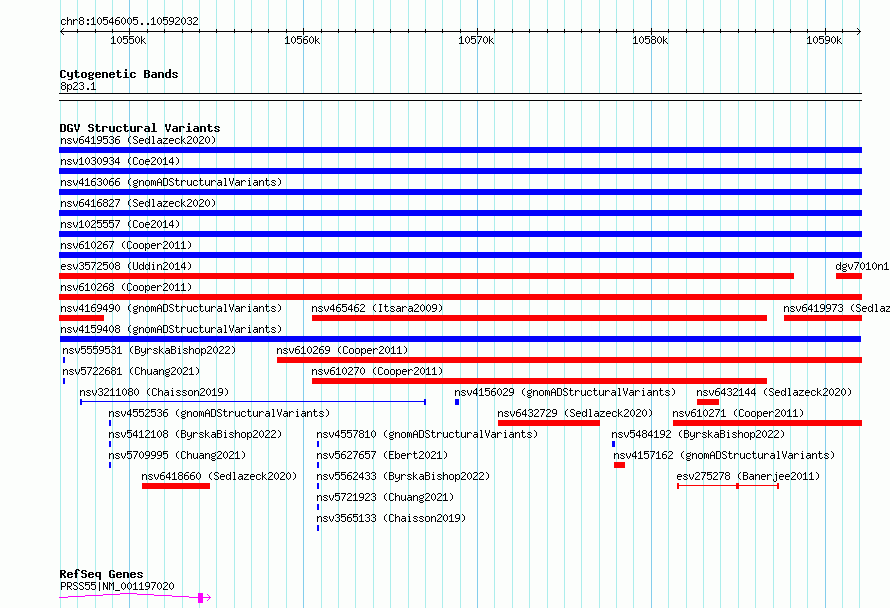Screen dimensions: 890x608
Task: Click the RefSeq Genes track title
Action: (x=101, y=574)
